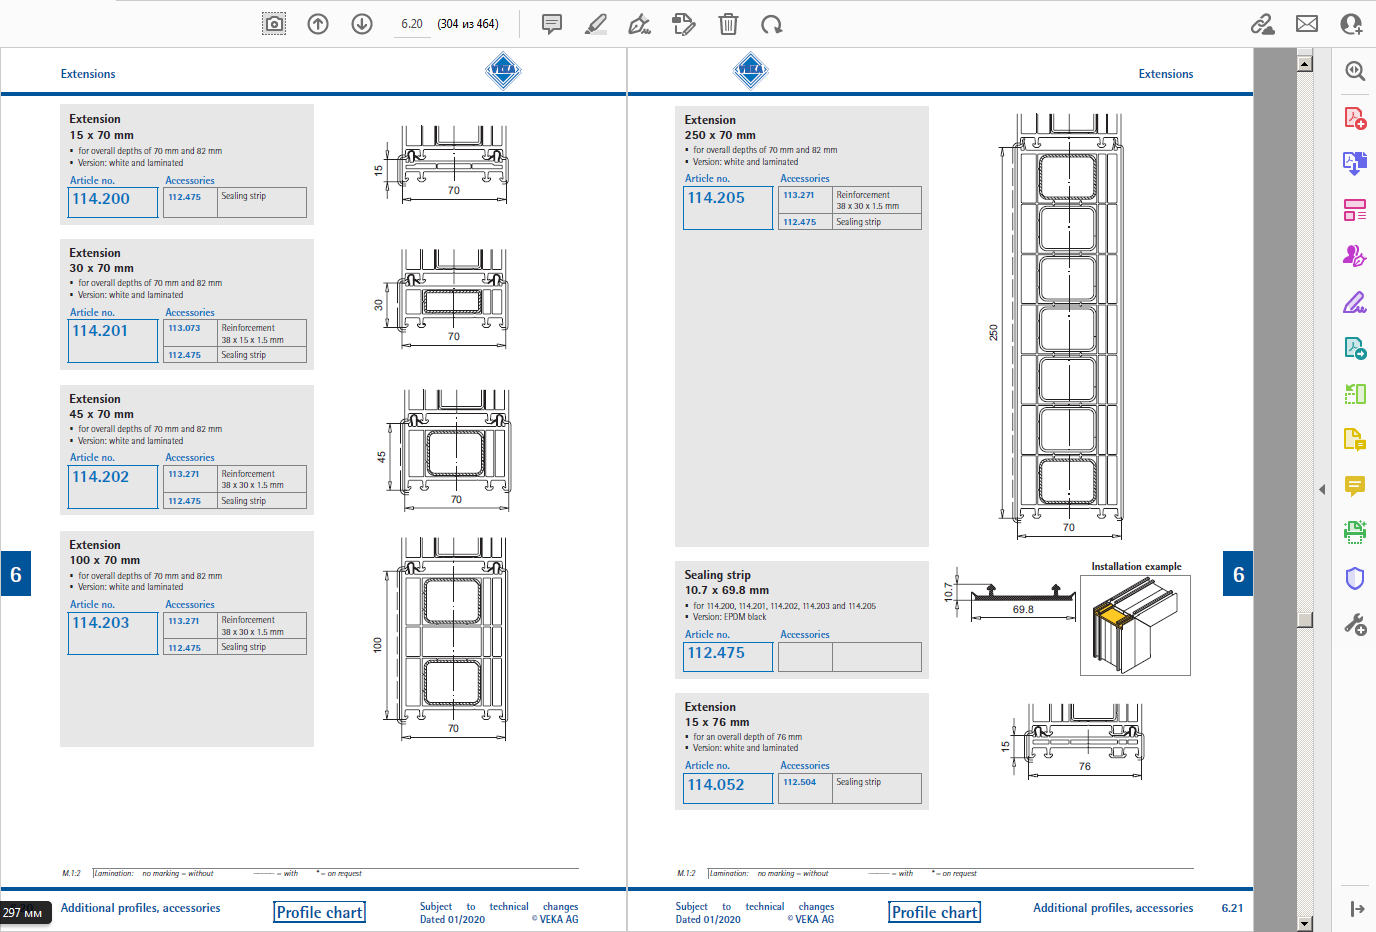Share a link to the file
Screen dimensions: 1376x932
[1262, 24]
